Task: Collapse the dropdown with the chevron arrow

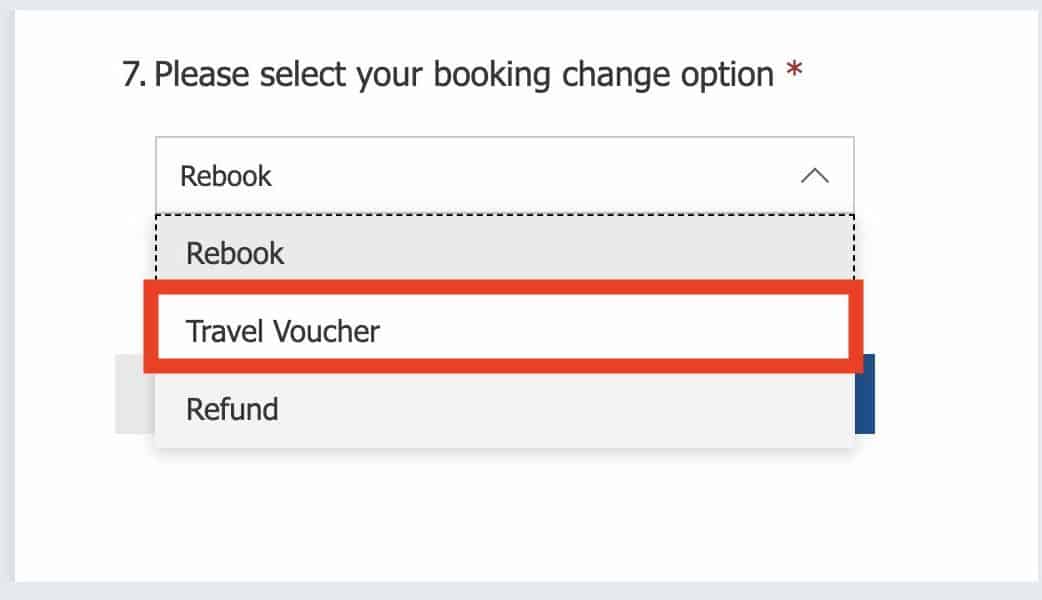Action: click(x=815, y=176)
